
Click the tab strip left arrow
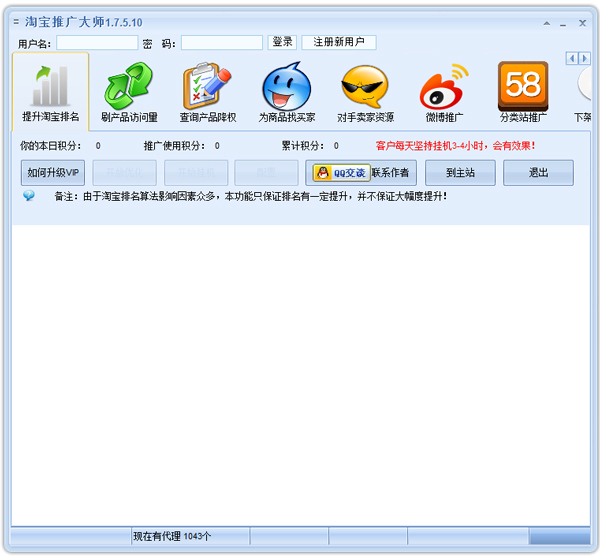(x=572, y=59)
